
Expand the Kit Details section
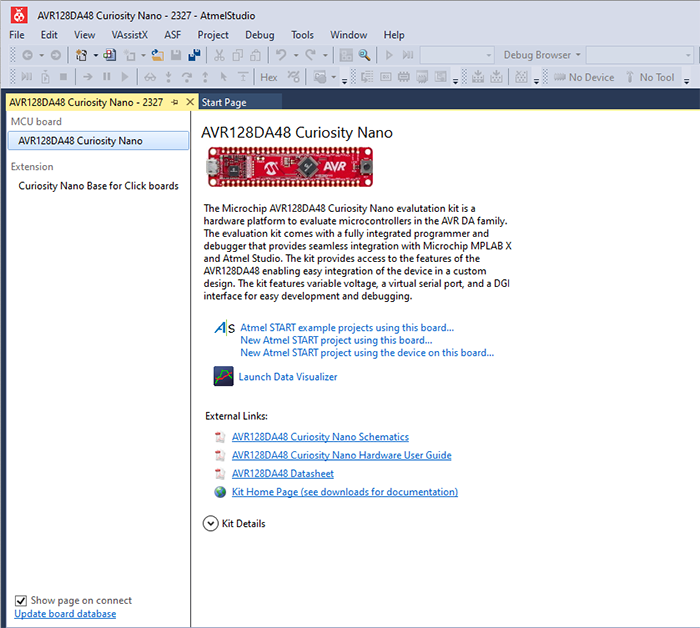pos(211,523)
